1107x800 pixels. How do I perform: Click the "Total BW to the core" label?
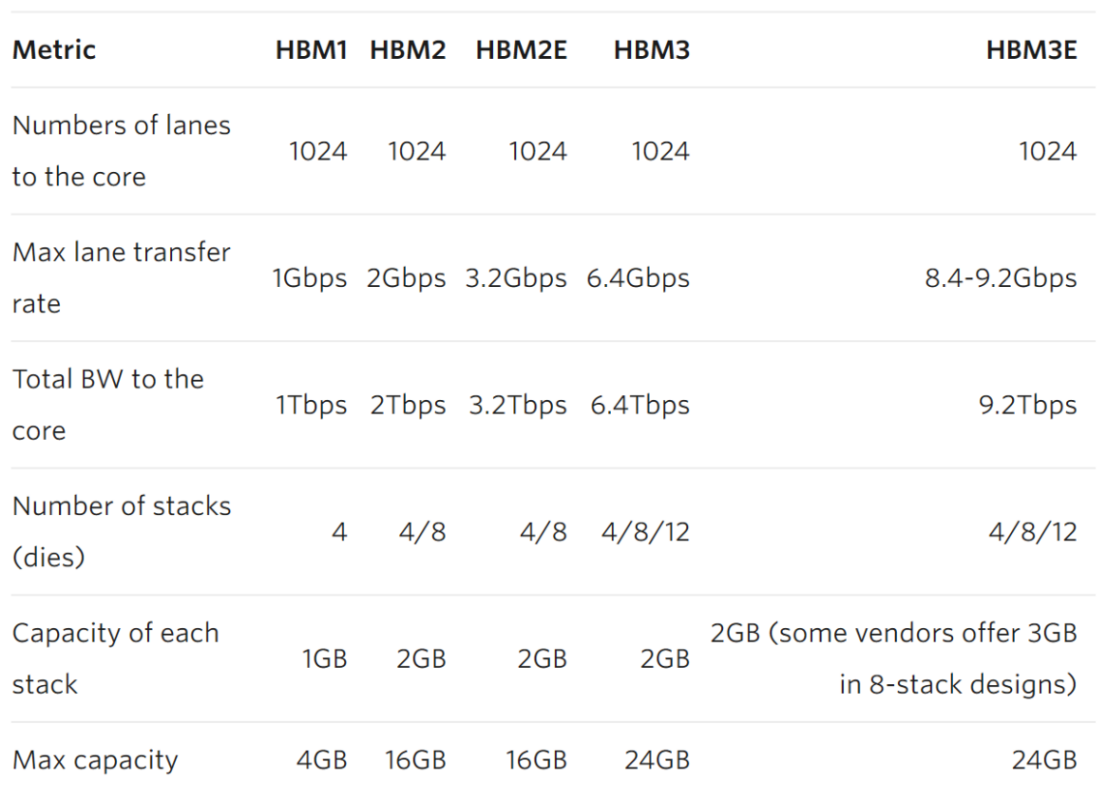coord(108,404)
